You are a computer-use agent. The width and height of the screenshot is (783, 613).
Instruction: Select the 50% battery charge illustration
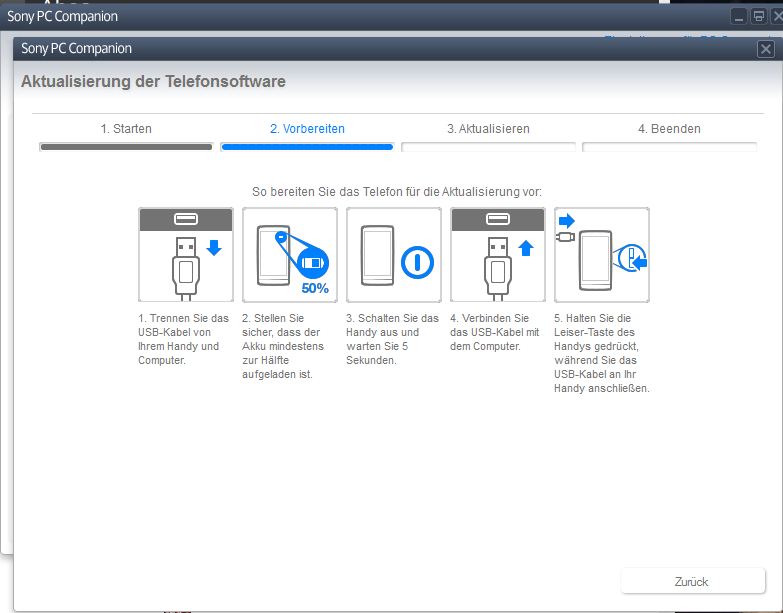(290, 255)
